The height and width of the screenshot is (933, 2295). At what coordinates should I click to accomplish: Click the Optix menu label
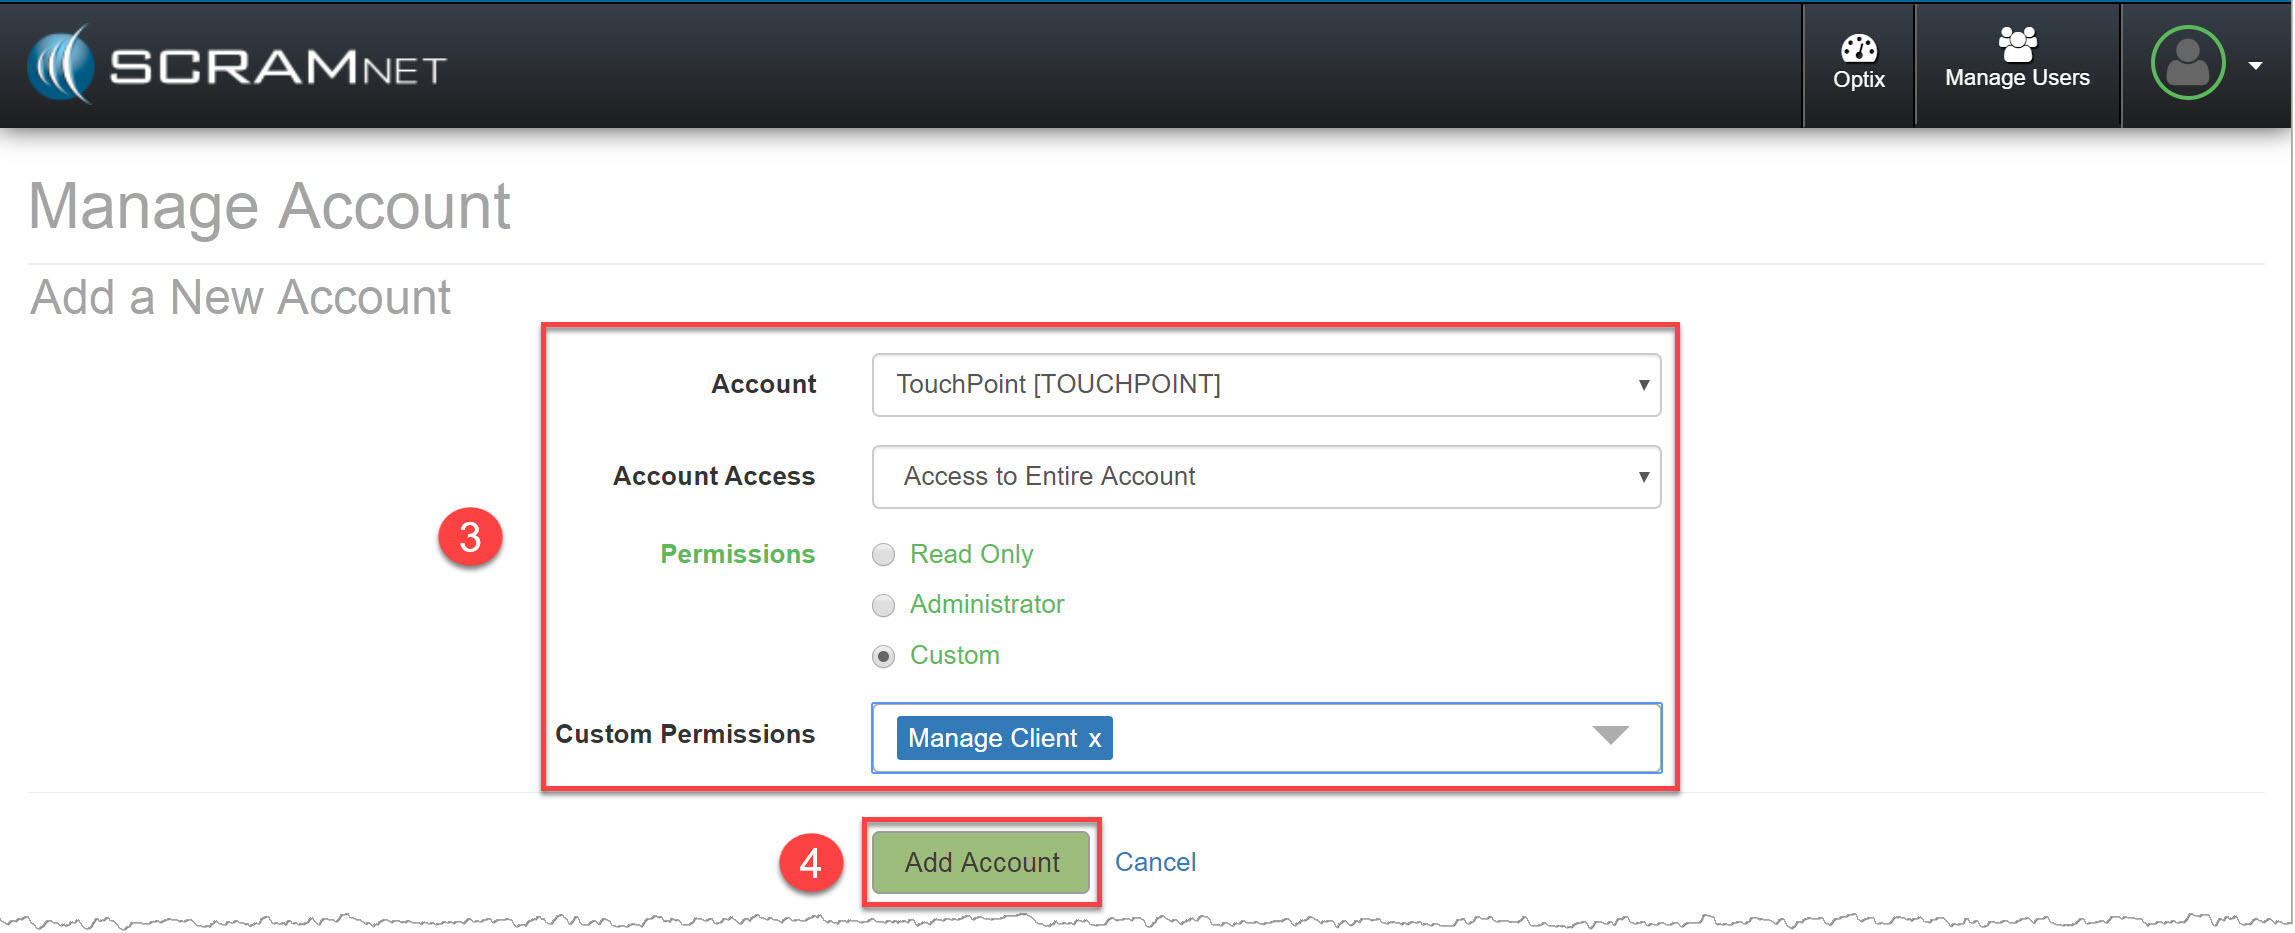[x=1859, y=80]
